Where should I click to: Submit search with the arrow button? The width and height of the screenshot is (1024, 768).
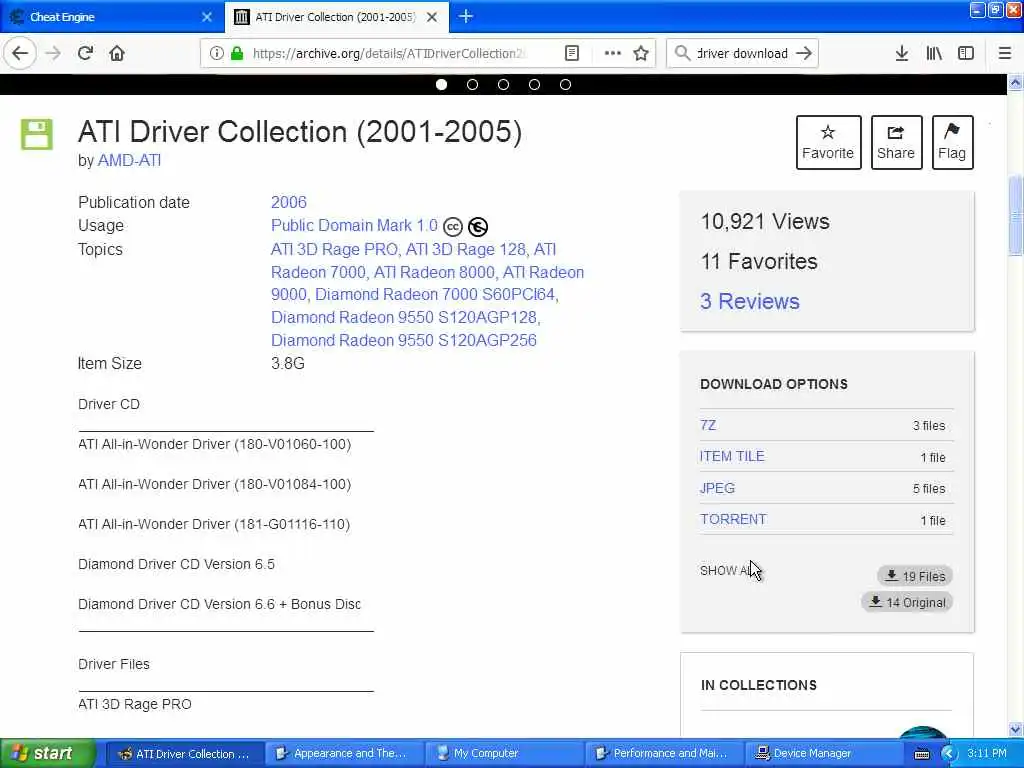pyautogui.click(x=804, y=53)
